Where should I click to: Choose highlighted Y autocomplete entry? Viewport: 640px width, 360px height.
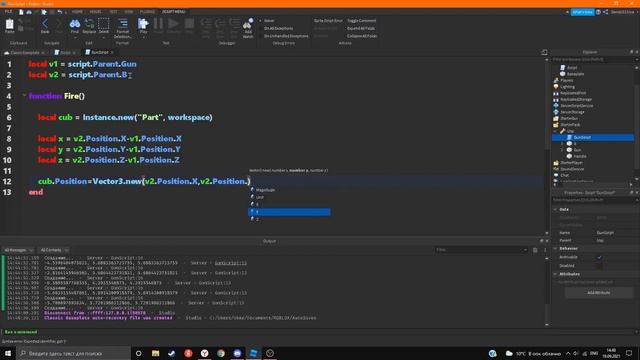pos(289,212)
